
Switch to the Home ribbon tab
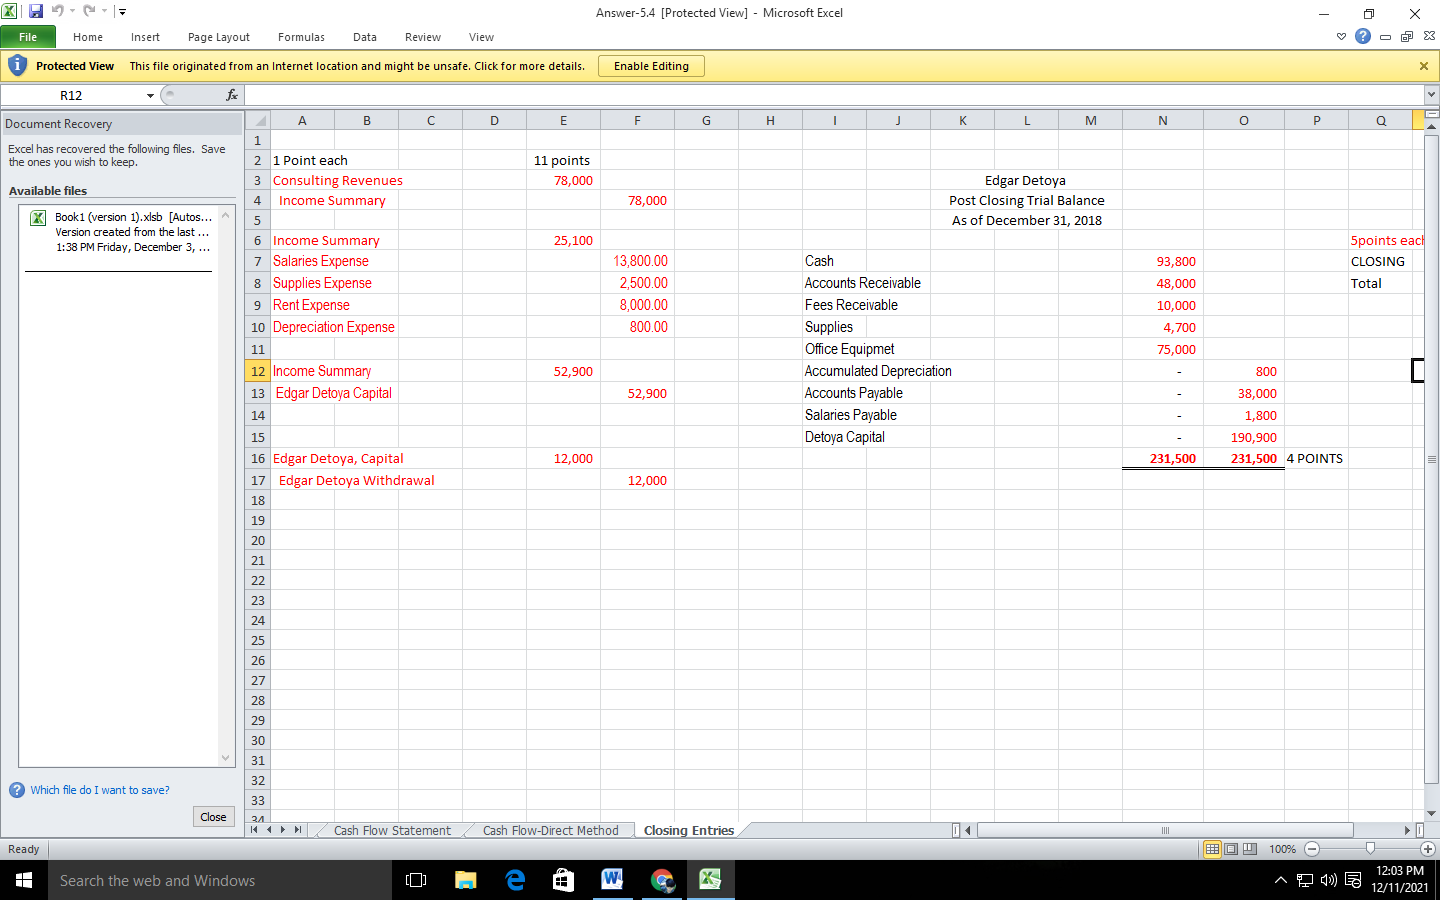88,37
